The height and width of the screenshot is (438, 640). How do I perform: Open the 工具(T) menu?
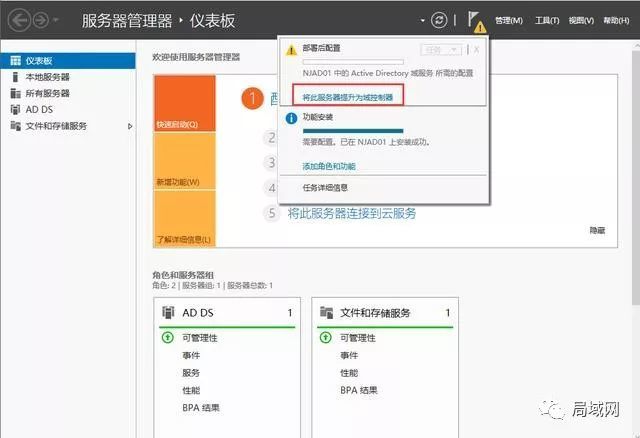click(547, 20)
